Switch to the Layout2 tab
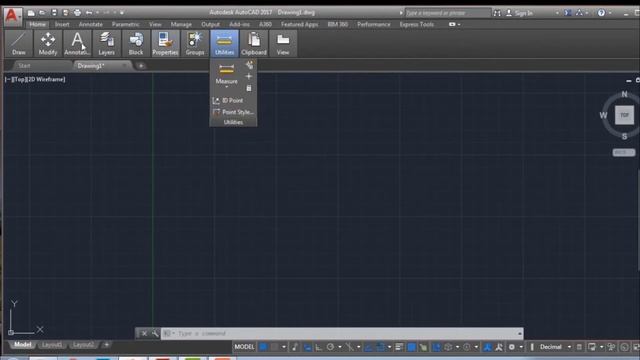 (83, 345)
